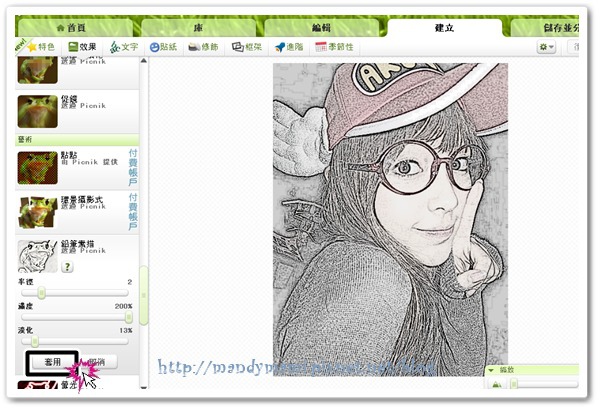Open the 文字 text section
The height and width of the screenshot is (410, 600).
click(124, 47)
